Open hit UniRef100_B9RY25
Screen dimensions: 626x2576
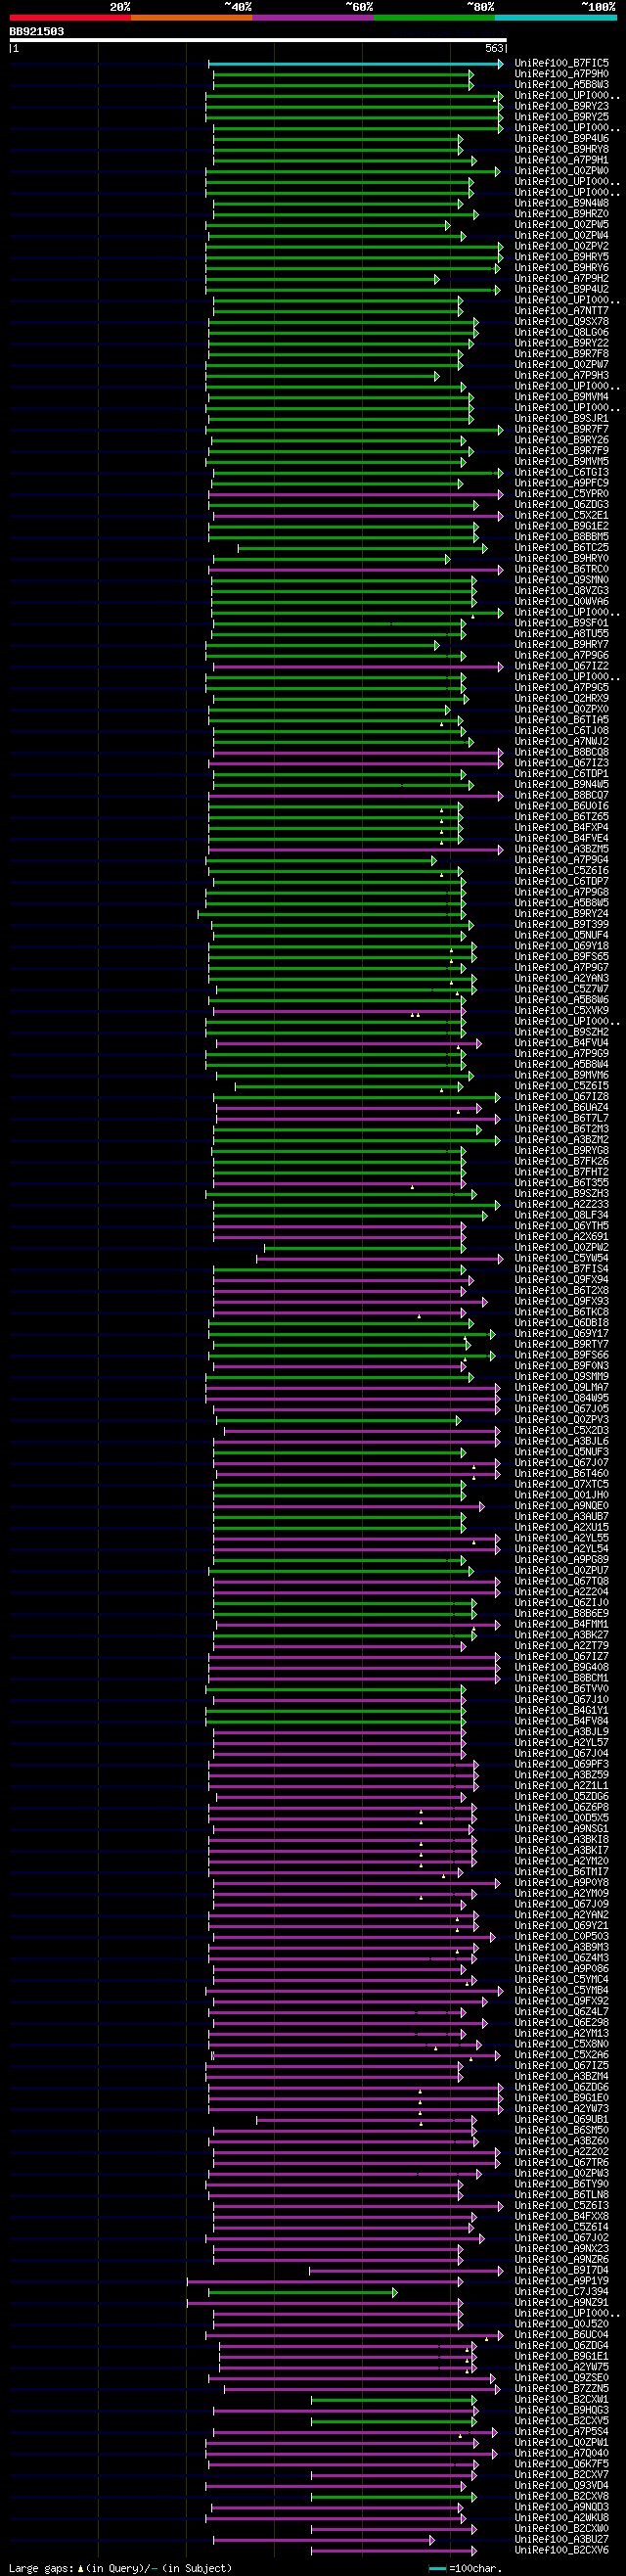click(x=562, y=117)
